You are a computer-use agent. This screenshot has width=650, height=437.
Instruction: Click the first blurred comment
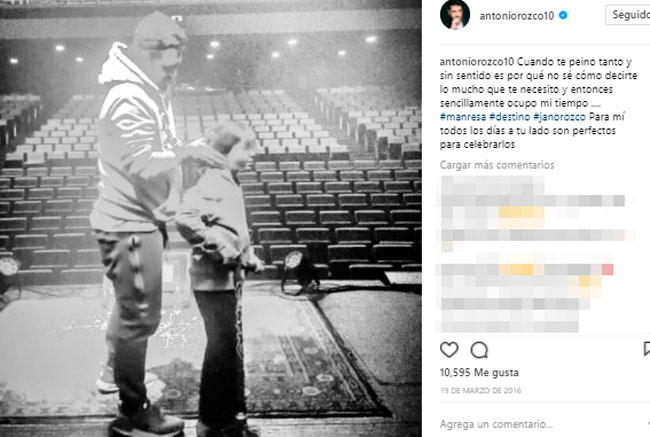(x=535, y=214)
